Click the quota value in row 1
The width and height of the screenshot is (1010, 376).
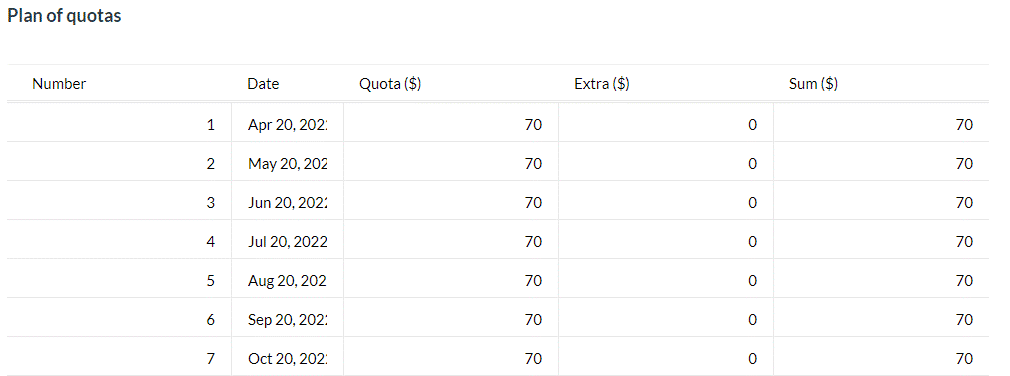pyautogui.click(x=533, y=126)
